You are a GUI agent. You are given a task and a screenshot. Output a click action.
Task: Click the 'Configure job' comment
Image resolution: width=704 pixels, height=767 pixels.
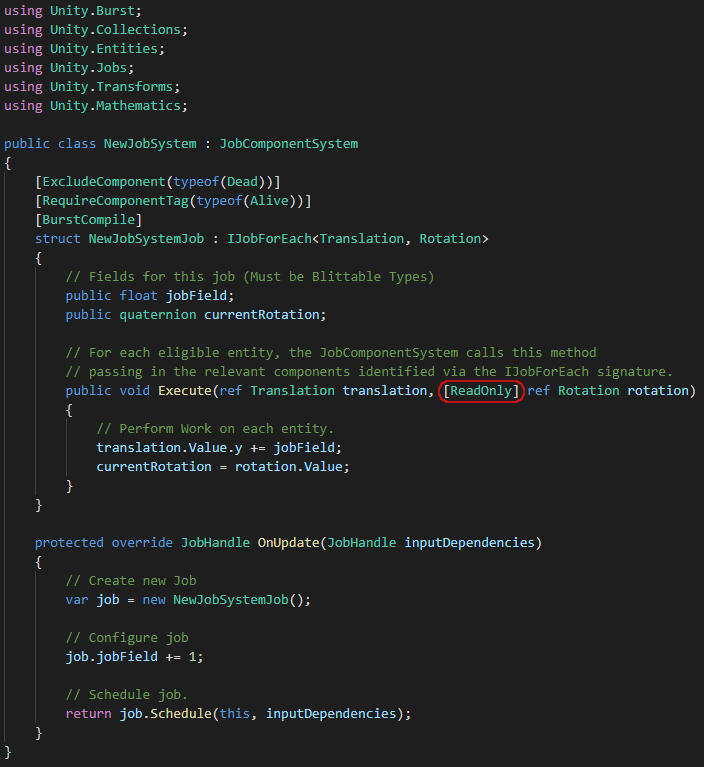pos(127,638)
